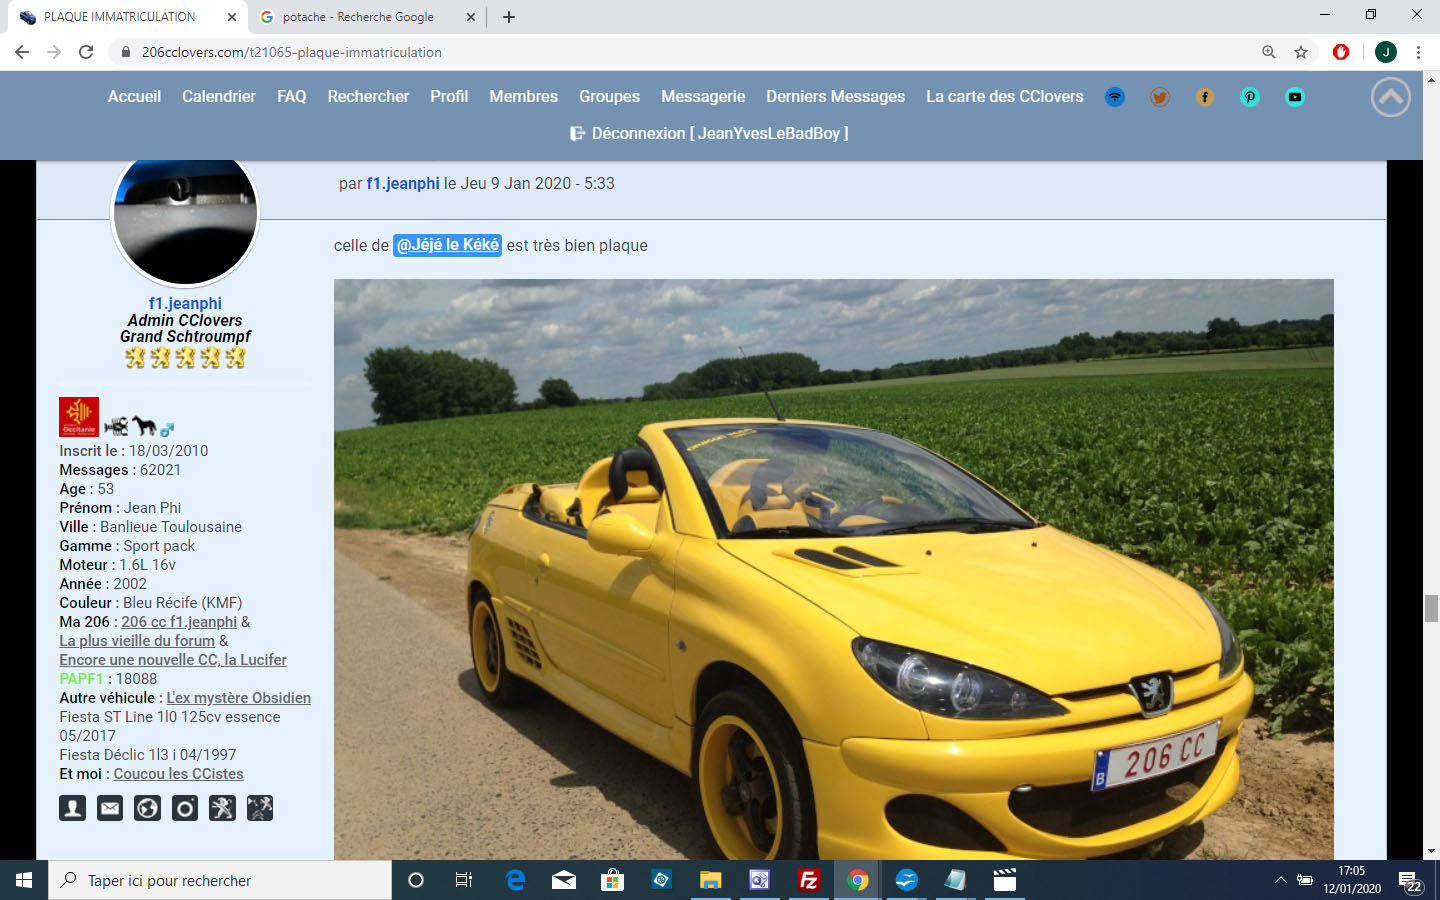The width and height of the screenshot is (1440, 900).
Task: Open "L'ex mystère Obsidien" link
Action: (x=238, y=698)
